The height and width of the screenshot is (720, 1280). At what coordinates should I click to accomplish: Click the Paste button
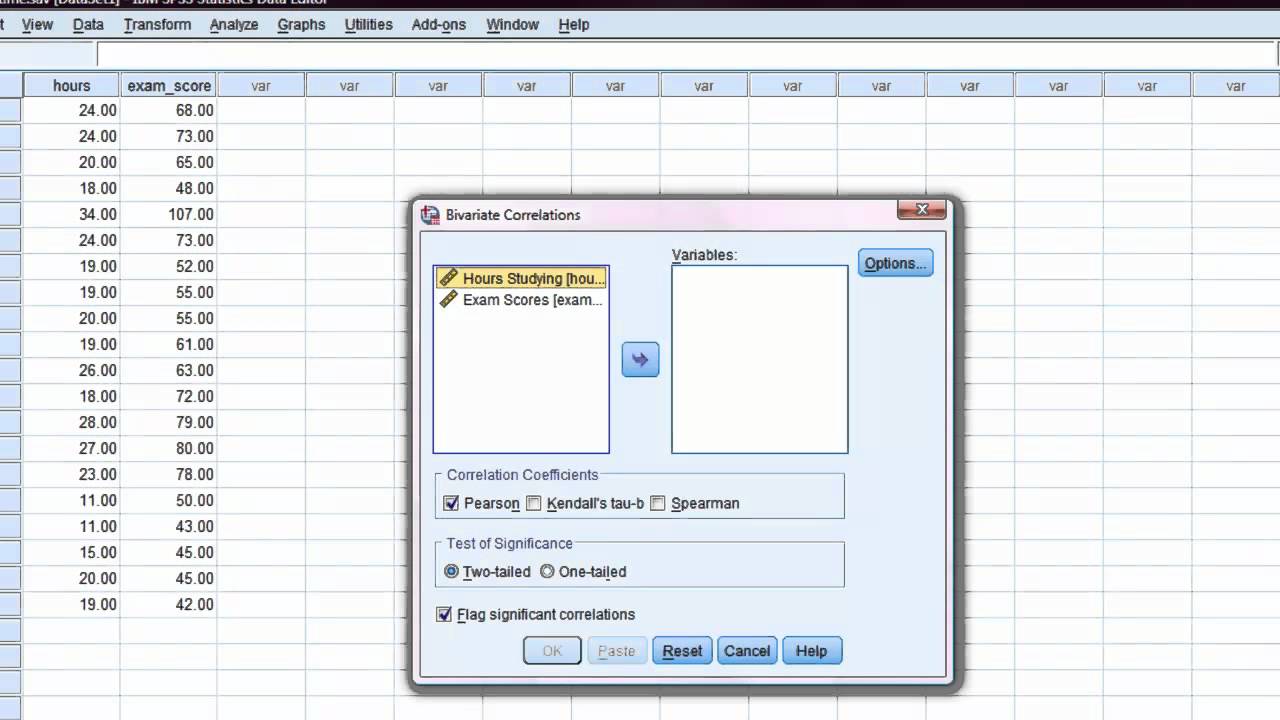click(x=616, y=651)
